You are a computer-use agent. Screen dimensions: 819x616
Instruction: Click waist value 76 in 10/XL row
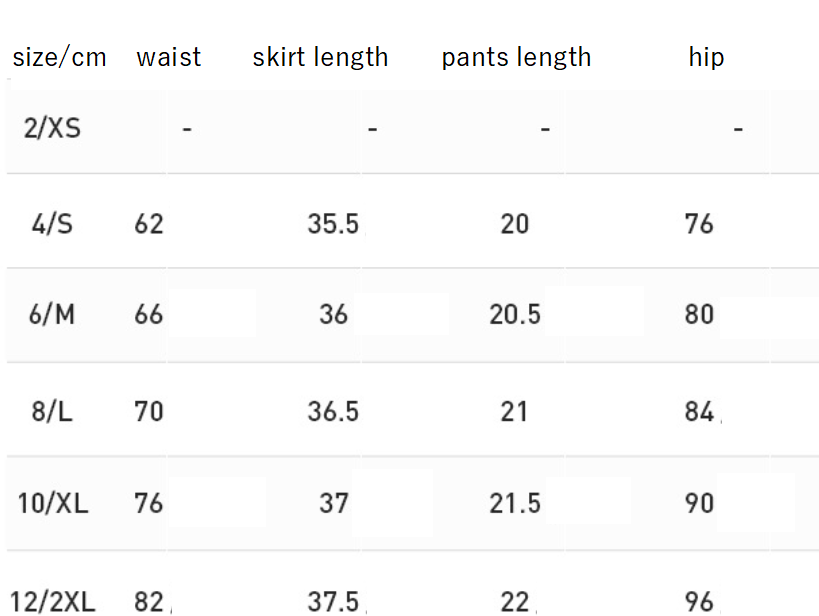pyautogui.click(x=149, y=502)
